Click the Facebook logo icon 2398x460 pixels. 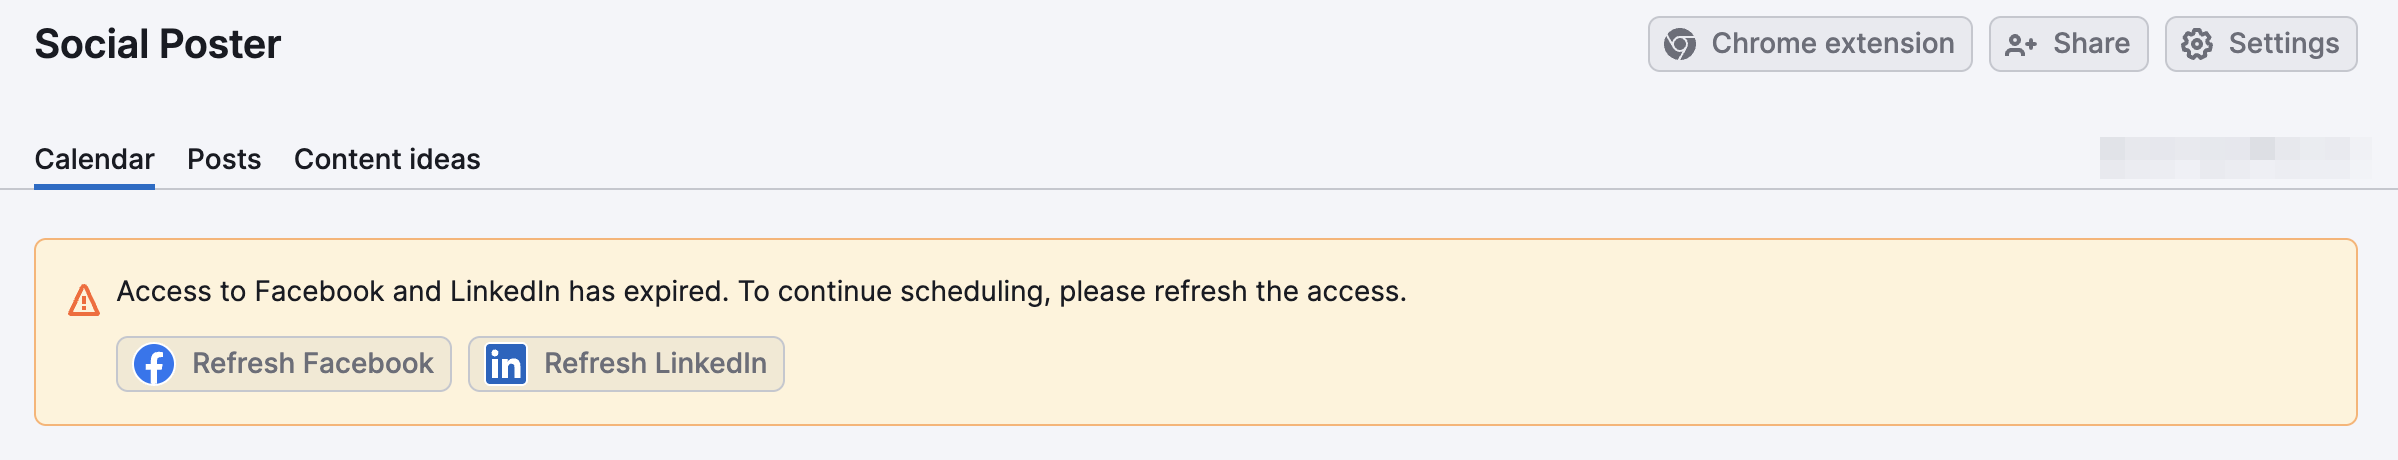[x=154, y=364]
